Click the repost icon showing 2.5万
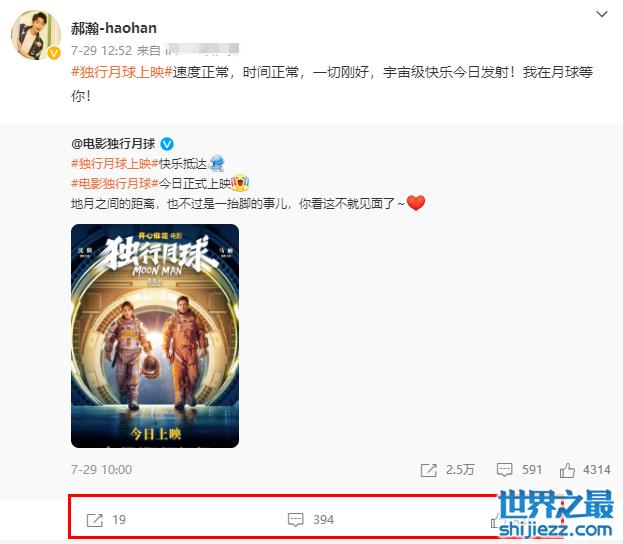 428,470
